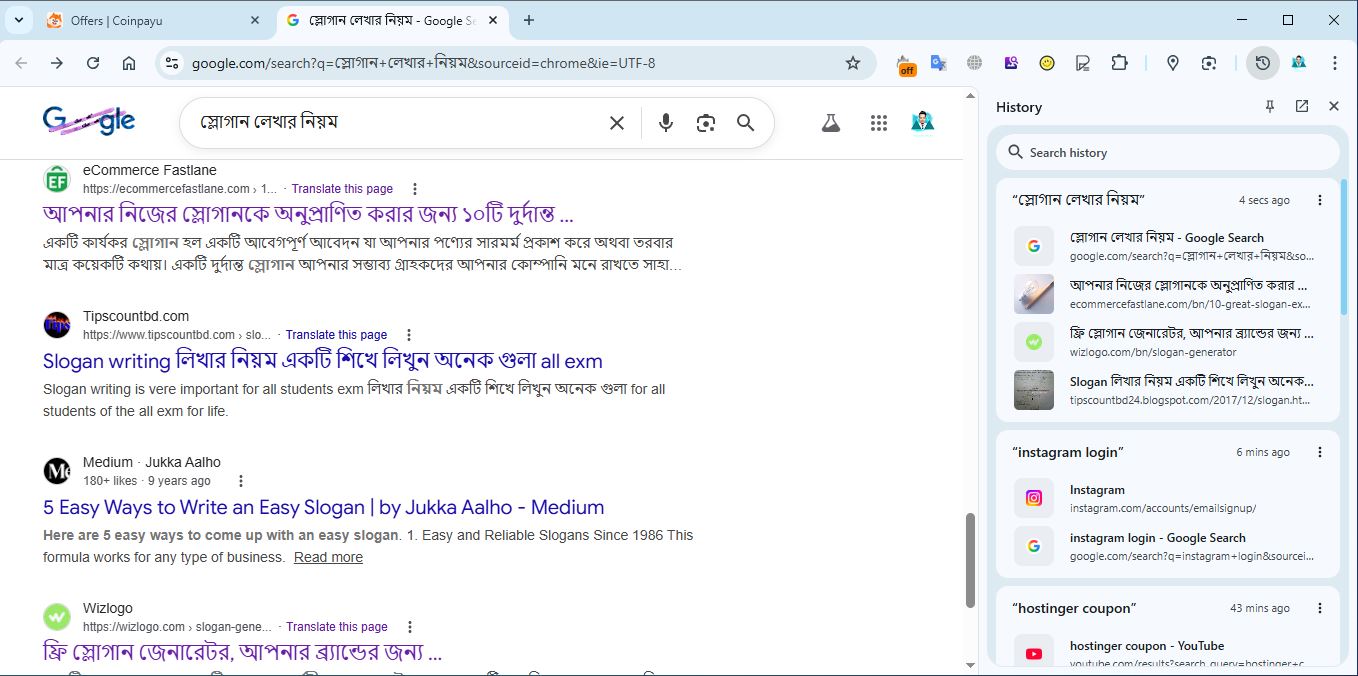Clear the search query with X
1358x676 pixels.
[x=617, y=123]
